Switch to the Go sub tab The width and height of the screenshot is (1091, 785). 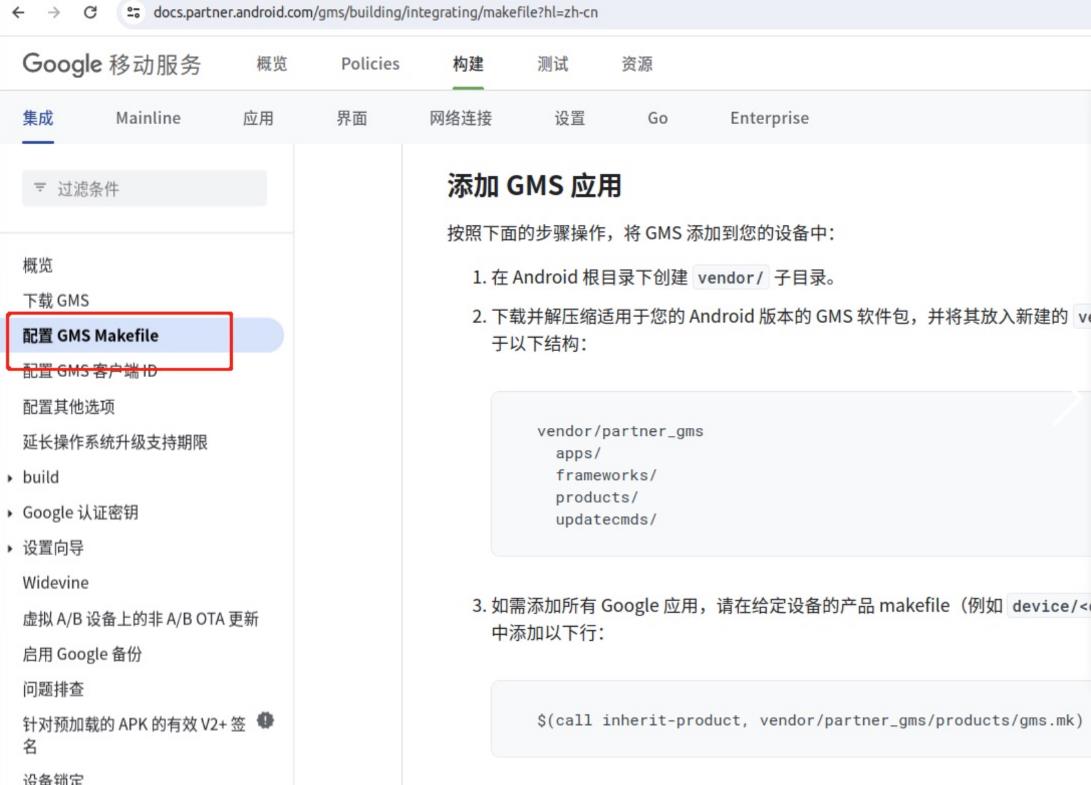pyautogui.click(x=658, y=118)
